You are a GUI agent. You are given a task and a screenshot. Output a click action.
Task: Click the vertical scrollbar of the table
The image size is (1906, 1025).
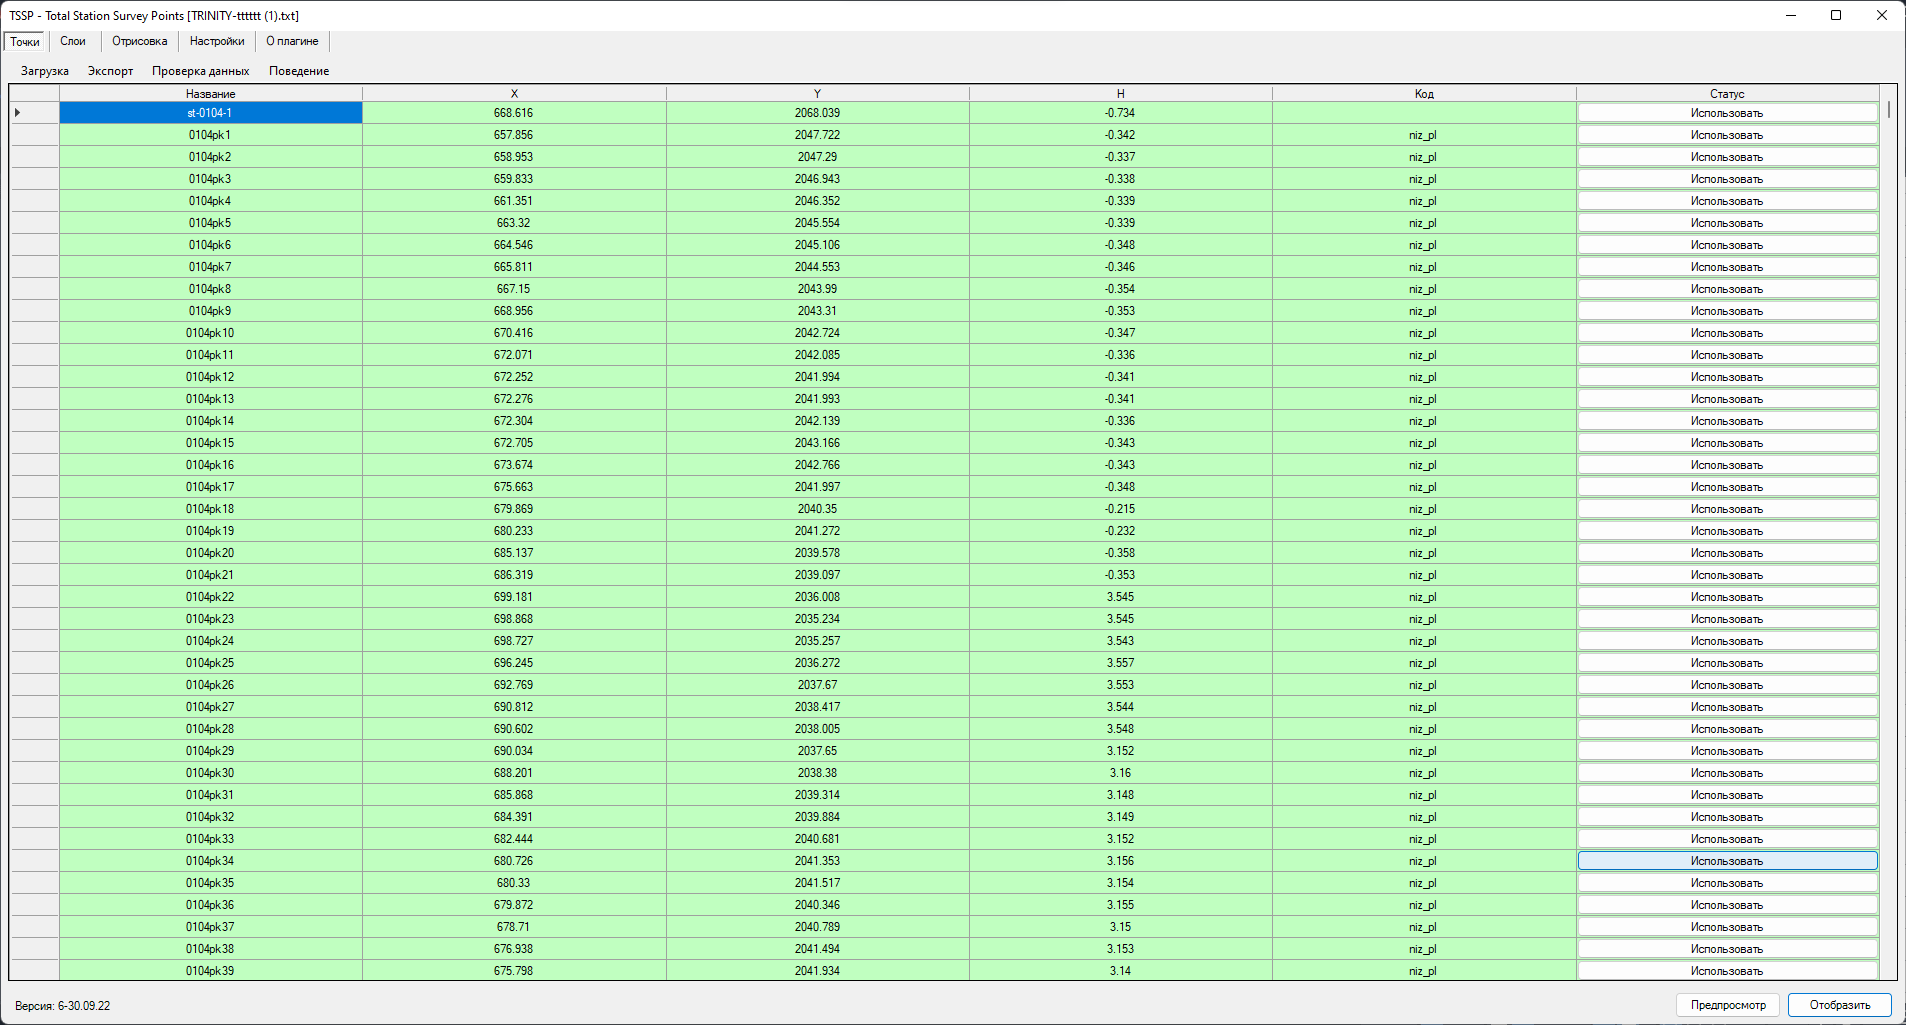[1888, 500]
